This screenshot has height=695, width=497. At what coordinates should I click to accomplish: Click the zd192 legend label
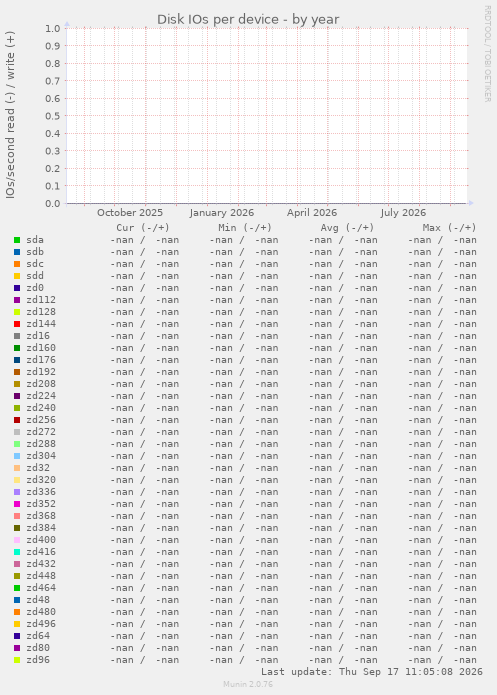(41, 372)
